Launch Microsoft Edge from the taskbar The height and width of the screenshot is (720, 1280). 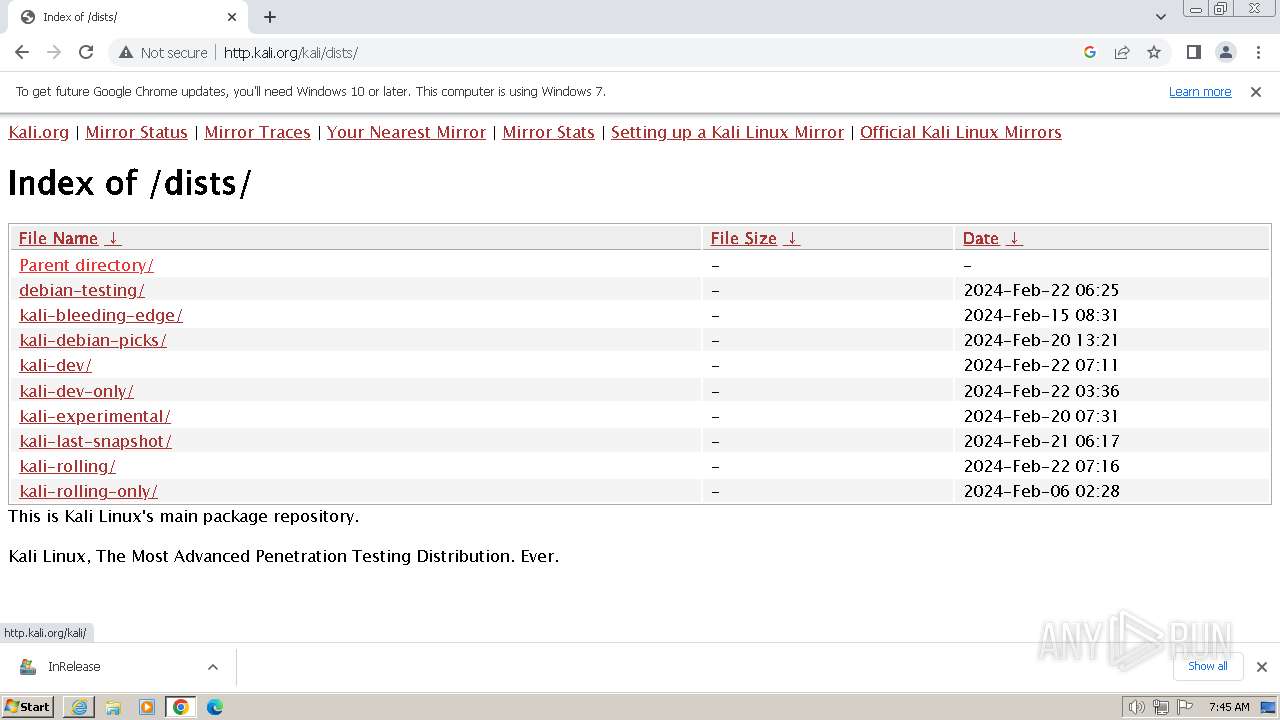click(215, 707)
